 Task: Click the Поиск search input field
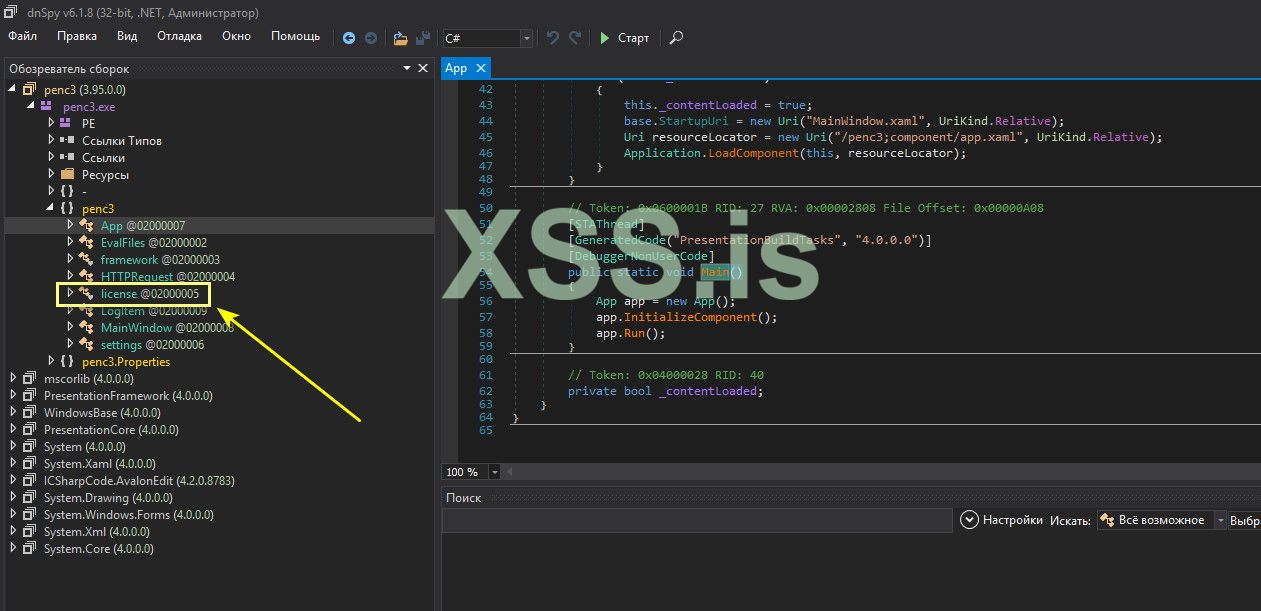pos(697,520)
